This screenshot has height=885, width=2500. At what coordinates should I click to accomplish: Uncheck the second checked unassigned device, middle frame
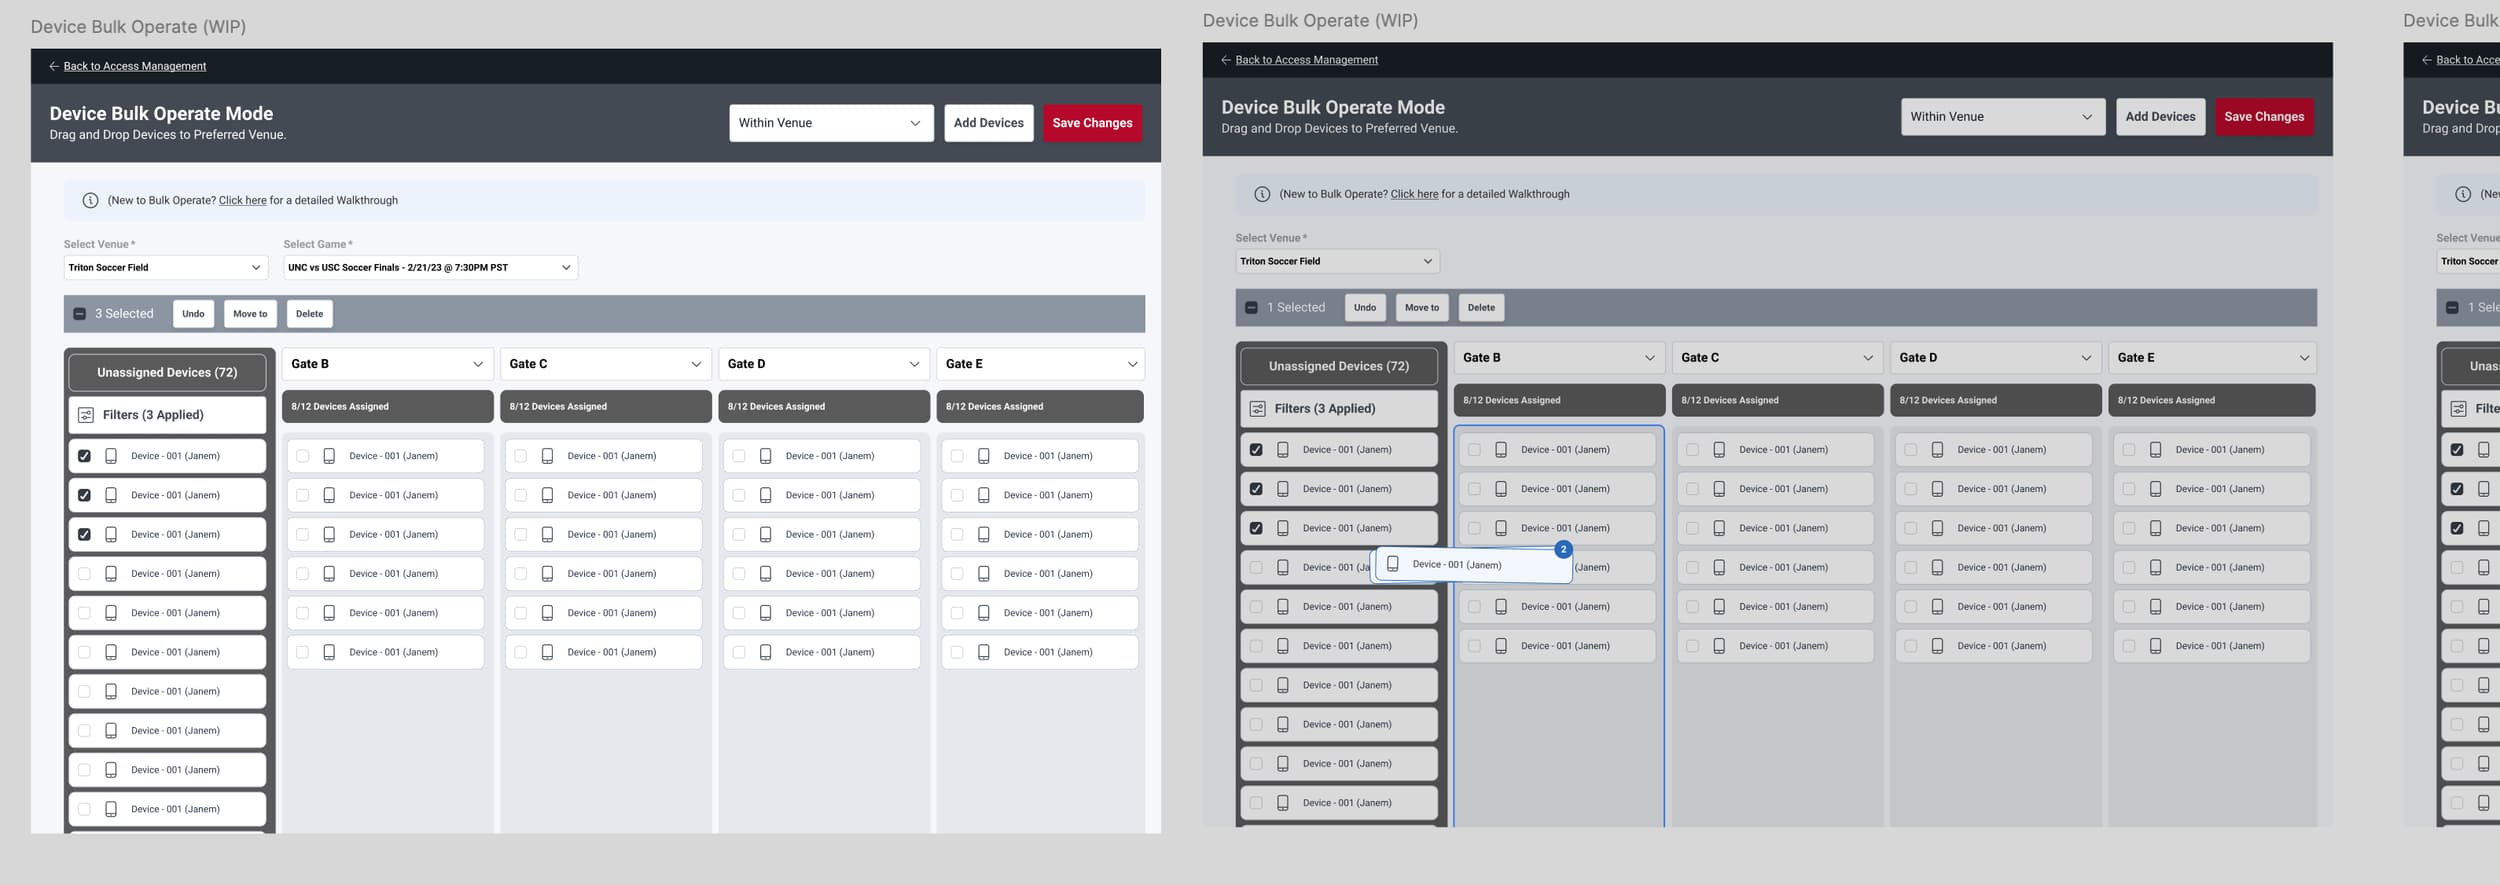coord(1256,489)
